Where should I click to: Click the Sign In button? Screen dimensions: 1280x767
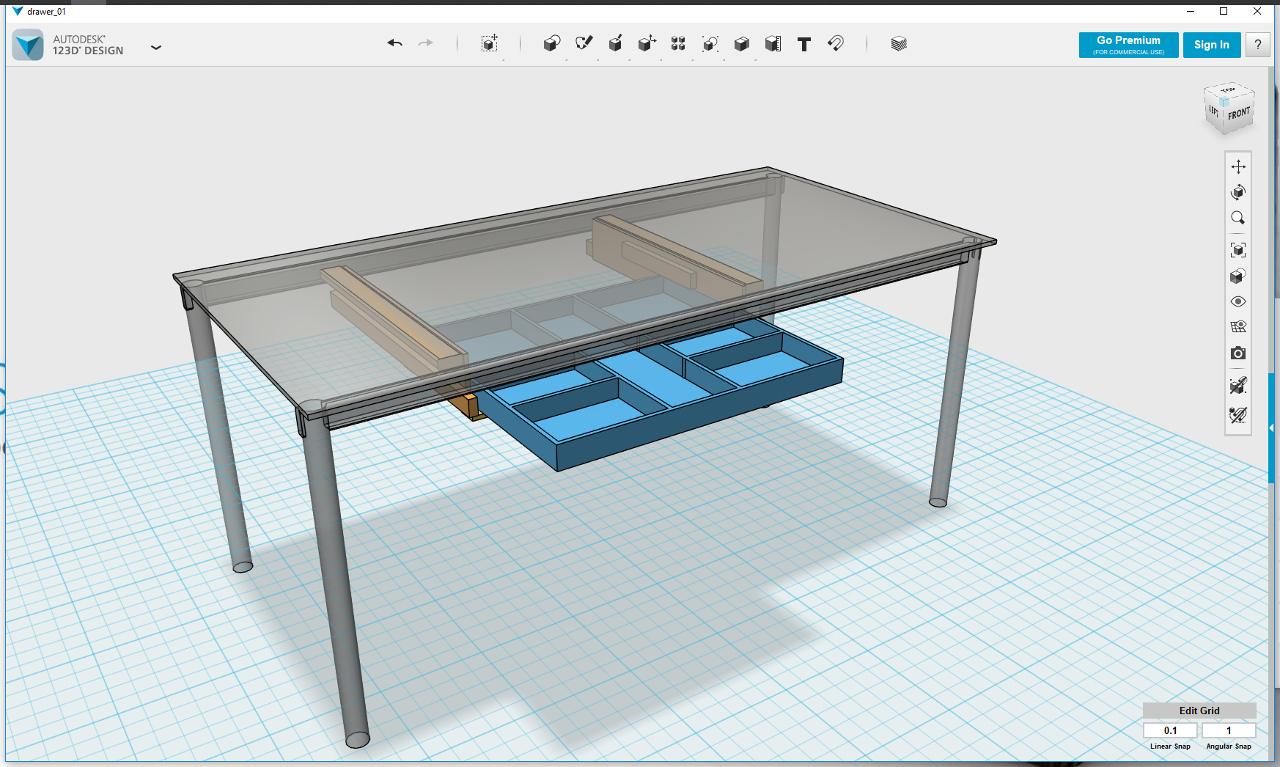(x=1211, y=45)
